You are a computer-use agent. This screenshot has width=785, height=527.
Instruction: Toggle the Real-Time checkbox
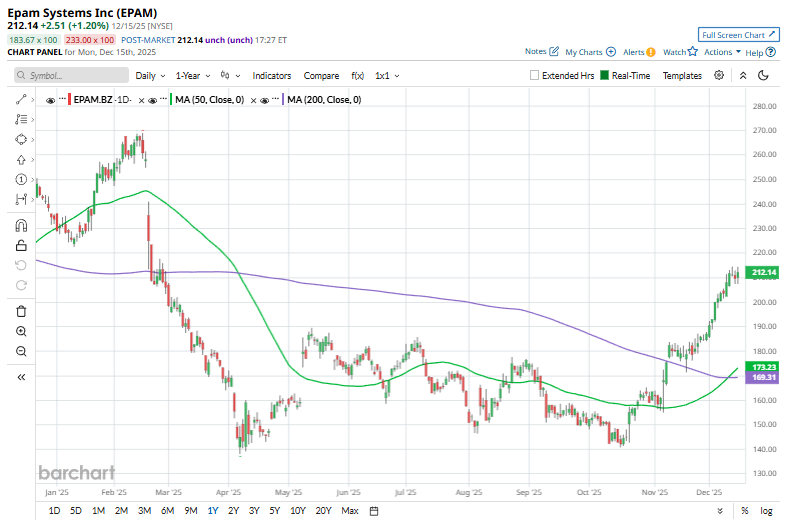(604, 75)
